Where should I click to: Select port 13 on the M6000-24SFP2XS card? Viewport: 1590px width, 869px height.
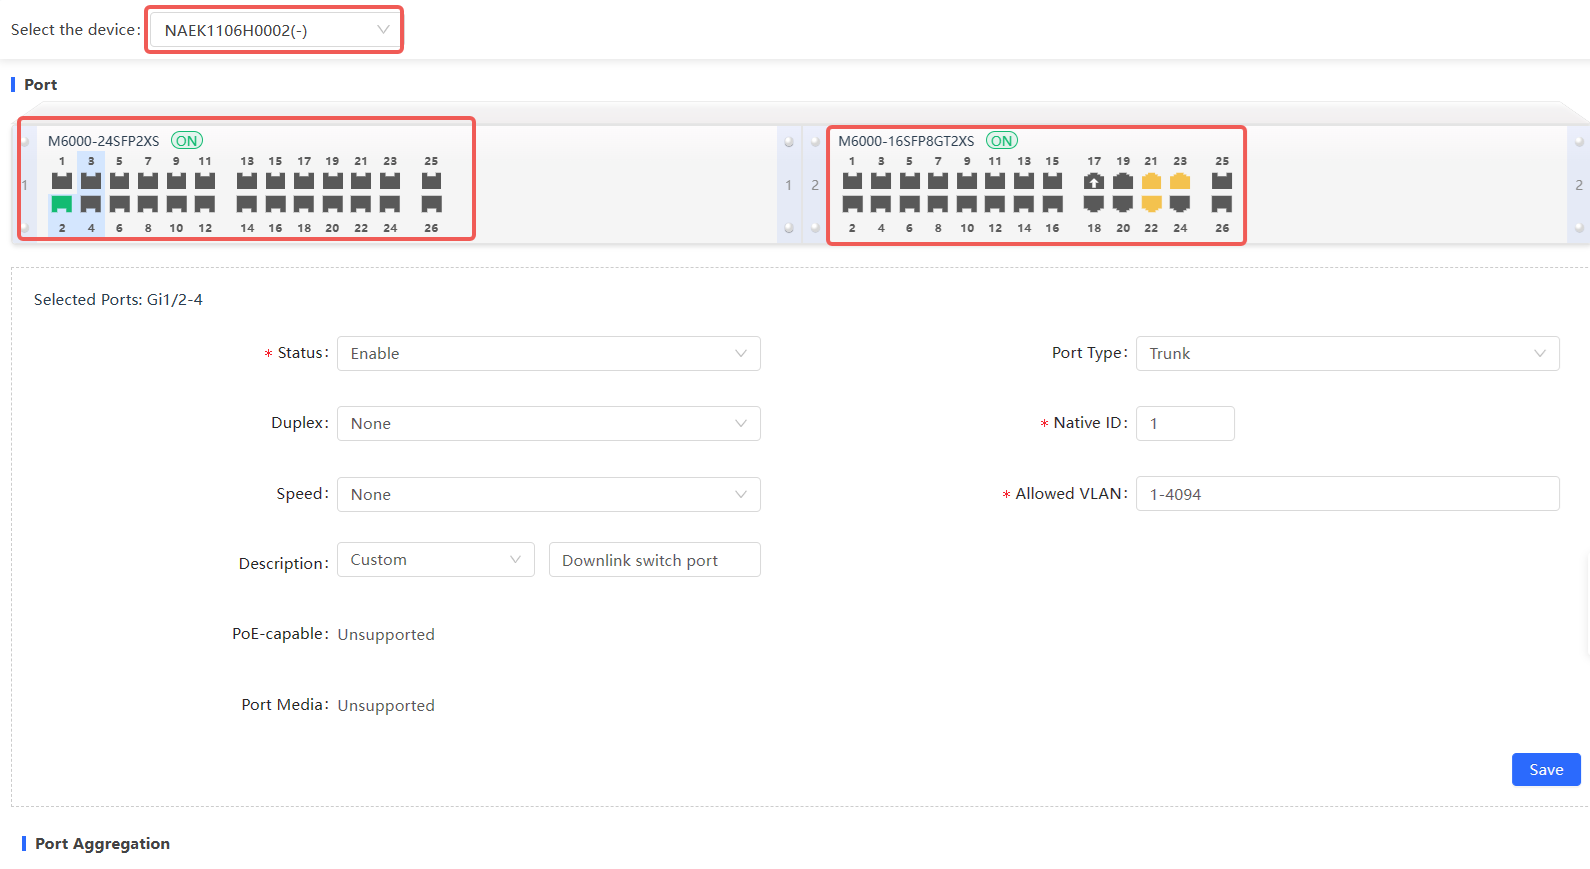point(247,181)
